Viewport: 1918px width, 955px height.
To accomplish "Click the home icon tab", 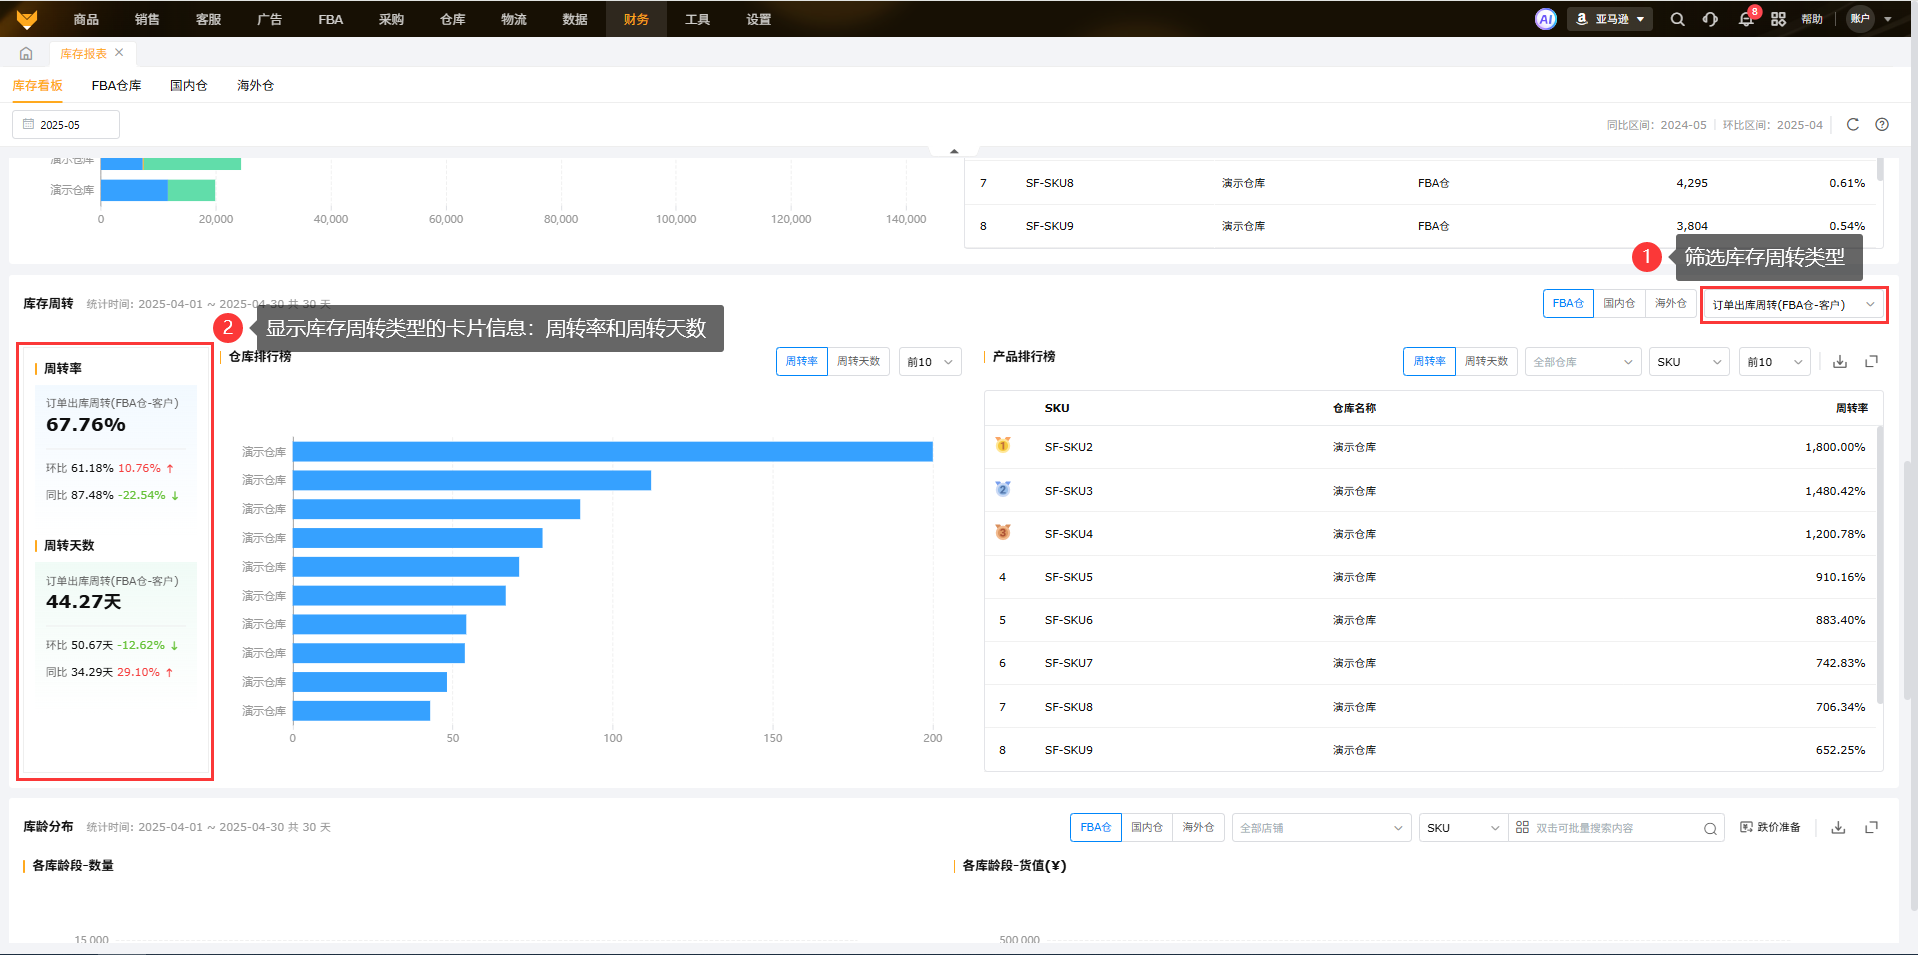I will (26, 54).
